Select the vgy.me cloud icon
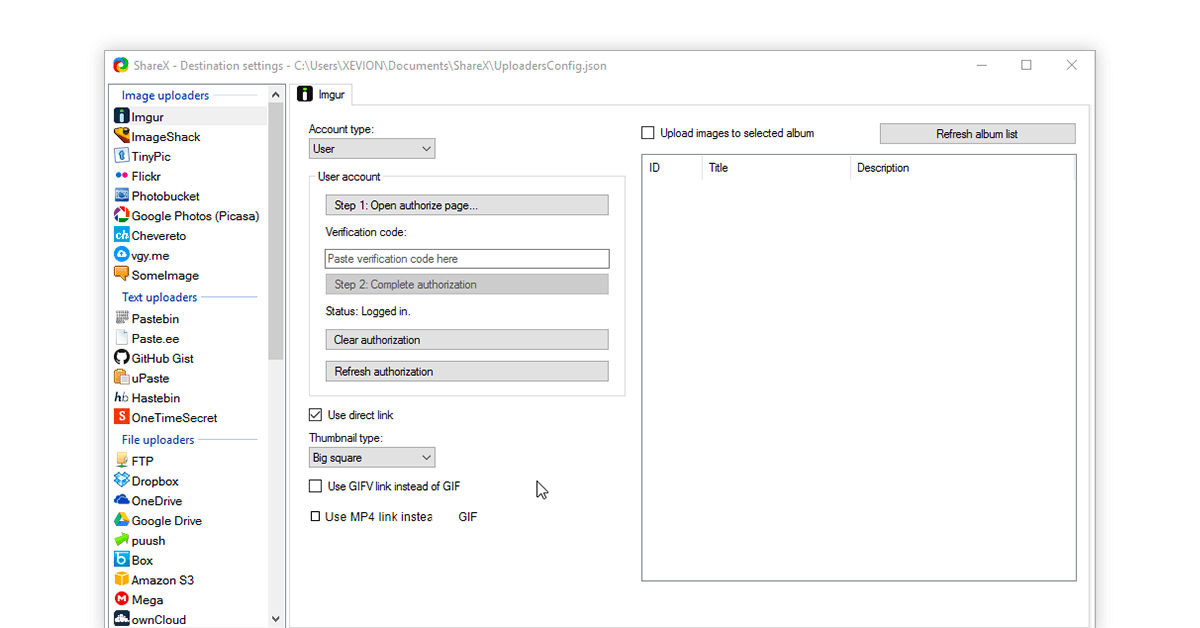 point(122,255)
